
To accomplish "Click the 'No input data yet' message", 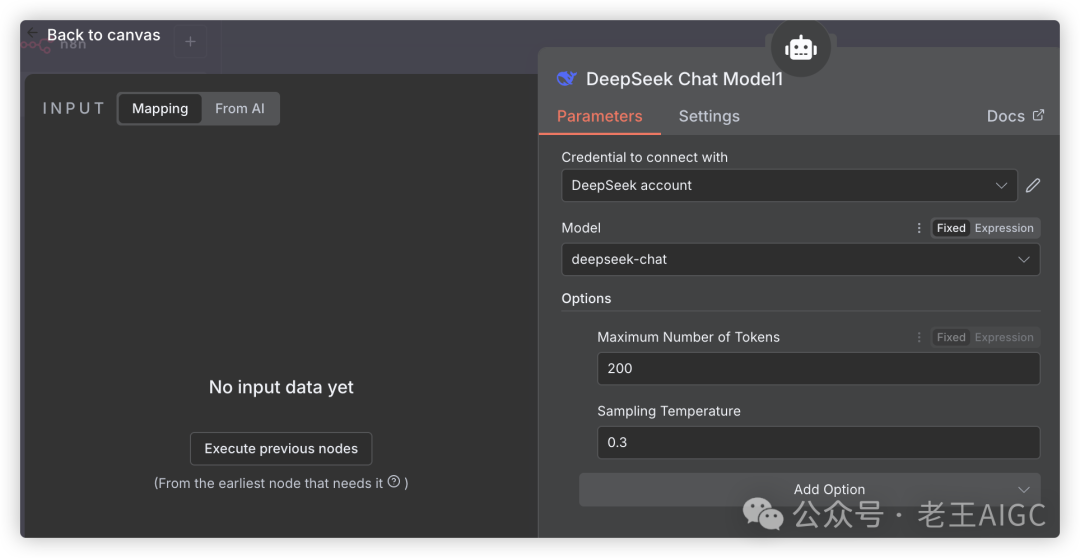I will tap(281, 387).
